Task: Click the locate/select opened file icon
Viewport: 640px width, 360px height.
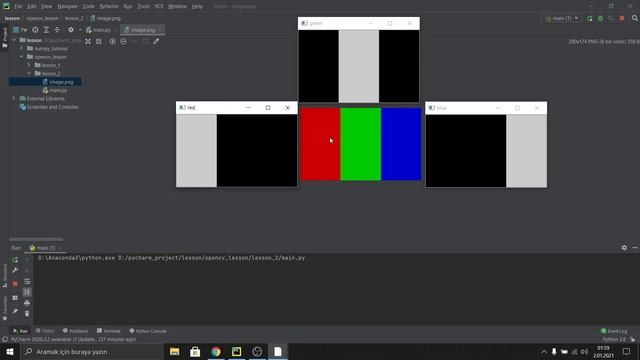Action: 36,30
